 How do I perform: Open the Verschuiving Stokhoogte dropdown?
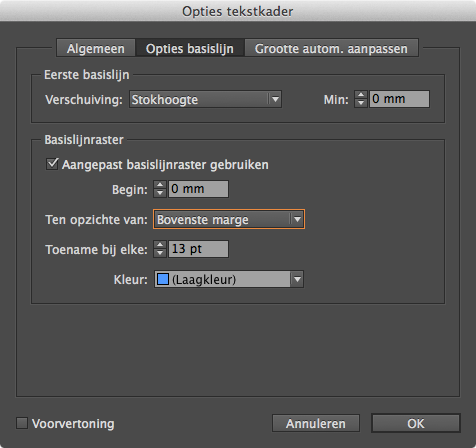pos(205,99)
